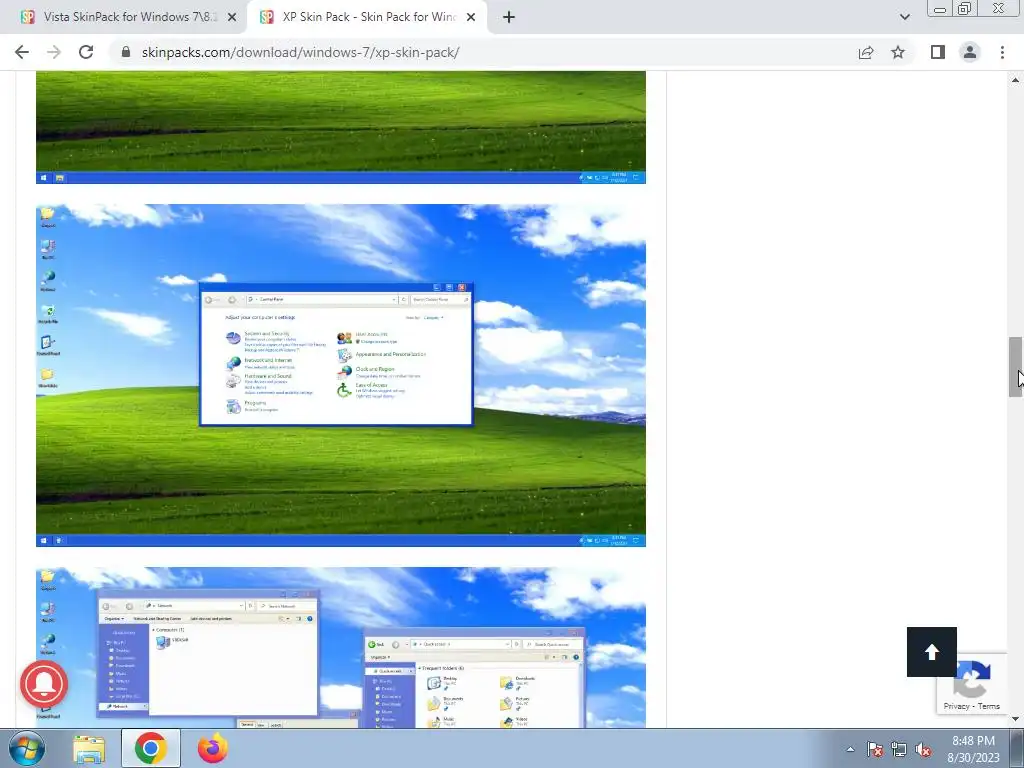This screenshot has width=1024, height=768.
Task: Click the muted volume tray icon
Action: coord(923,749)
